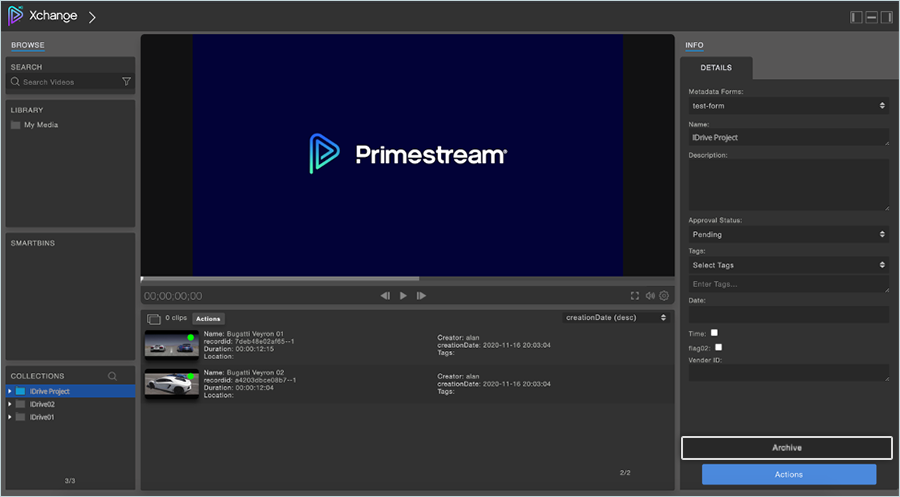Image resolution: width=900 pixels, height=497 pixels.
Task: Expand the IDrive01 collection arrow
Action: [x=10, y=417]
